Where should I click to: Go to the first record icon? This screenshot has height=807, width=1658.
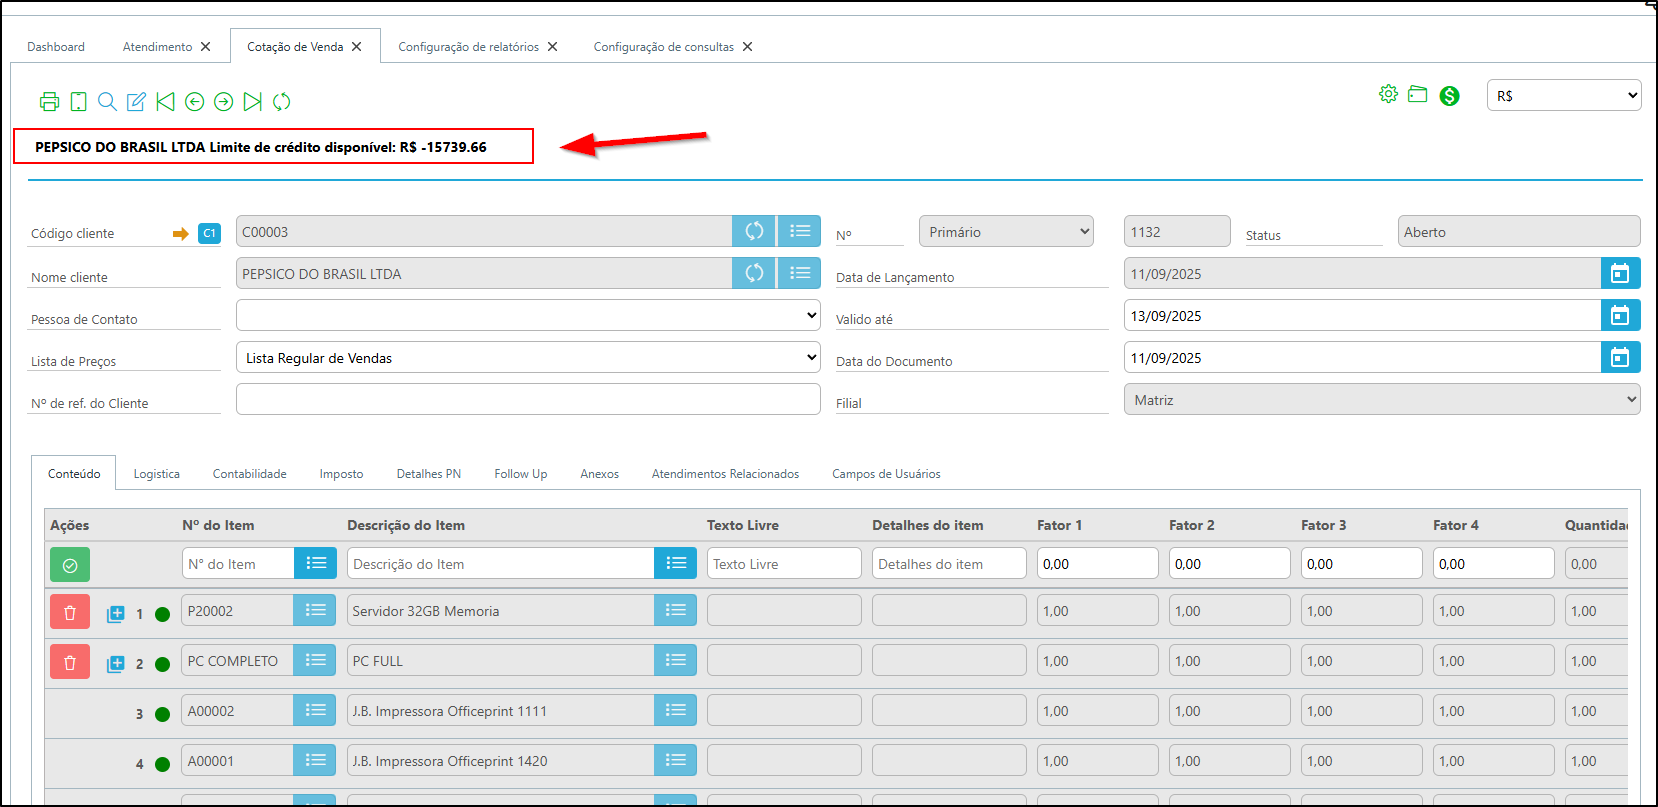click(166, 101)
